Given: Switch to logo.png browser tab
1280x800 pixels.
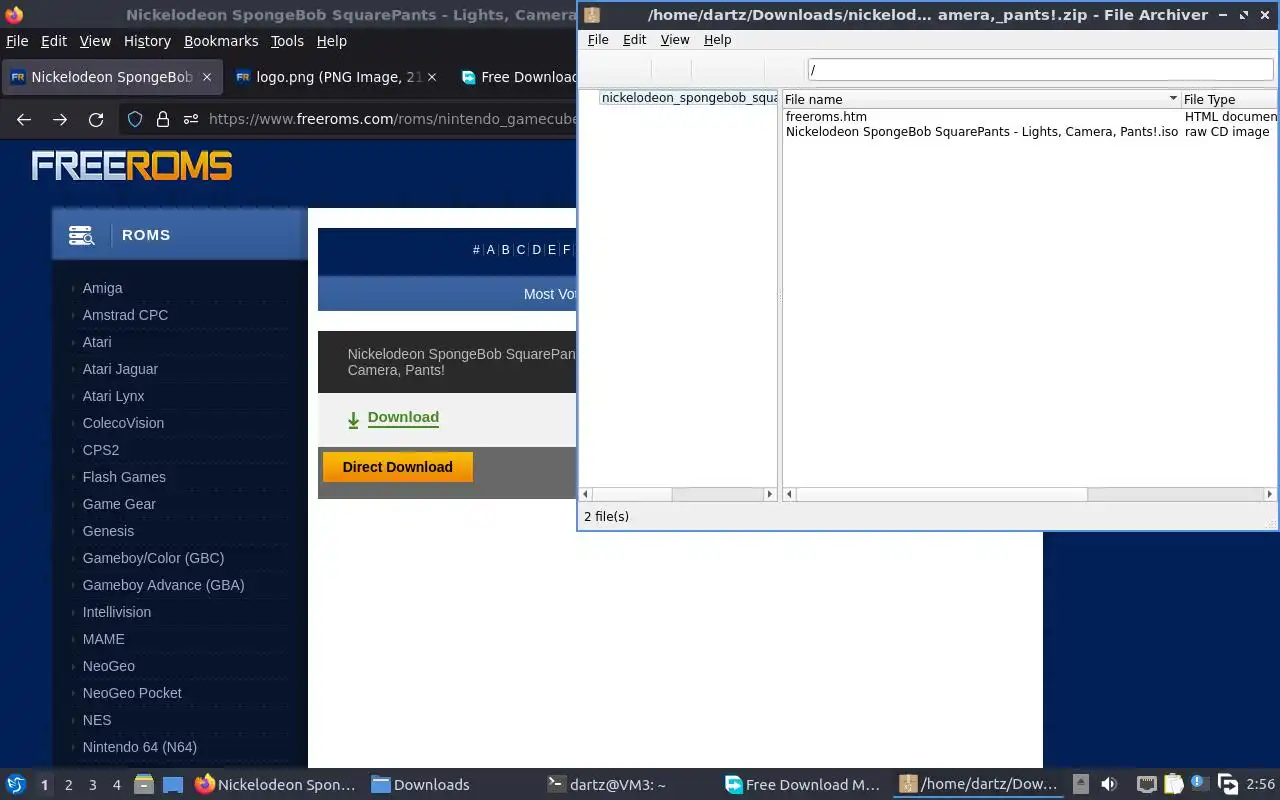Looking at the screenshot, I should (337, 77).
